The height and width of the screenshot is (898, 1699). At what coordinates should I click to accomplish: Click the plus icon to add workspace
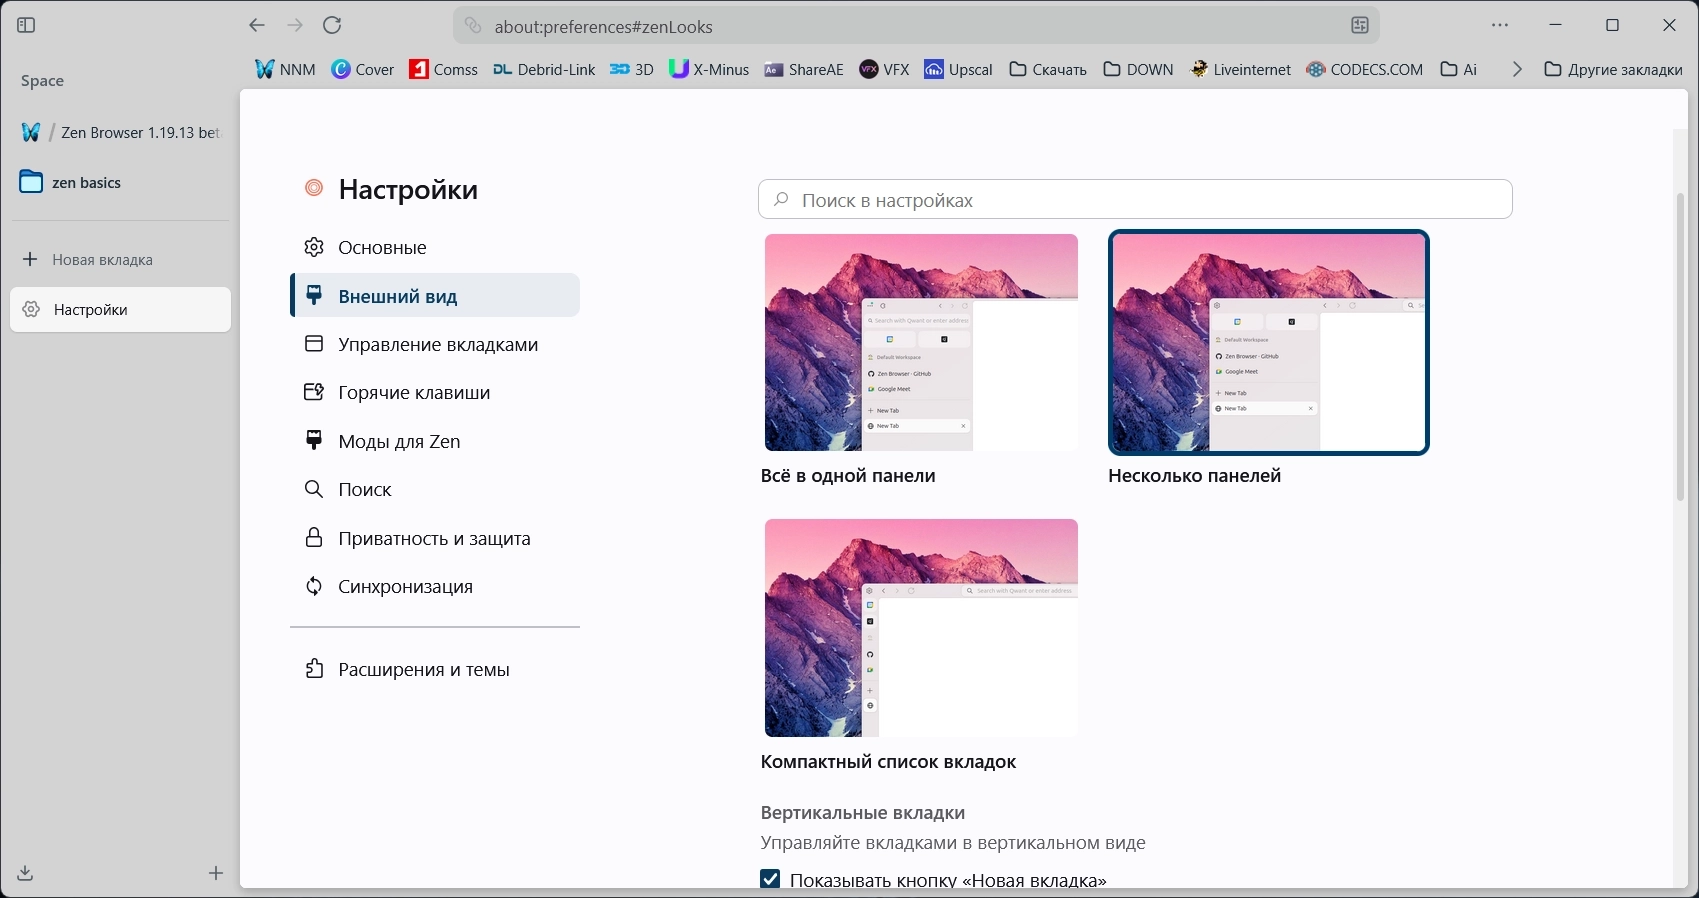click(216, 874)
